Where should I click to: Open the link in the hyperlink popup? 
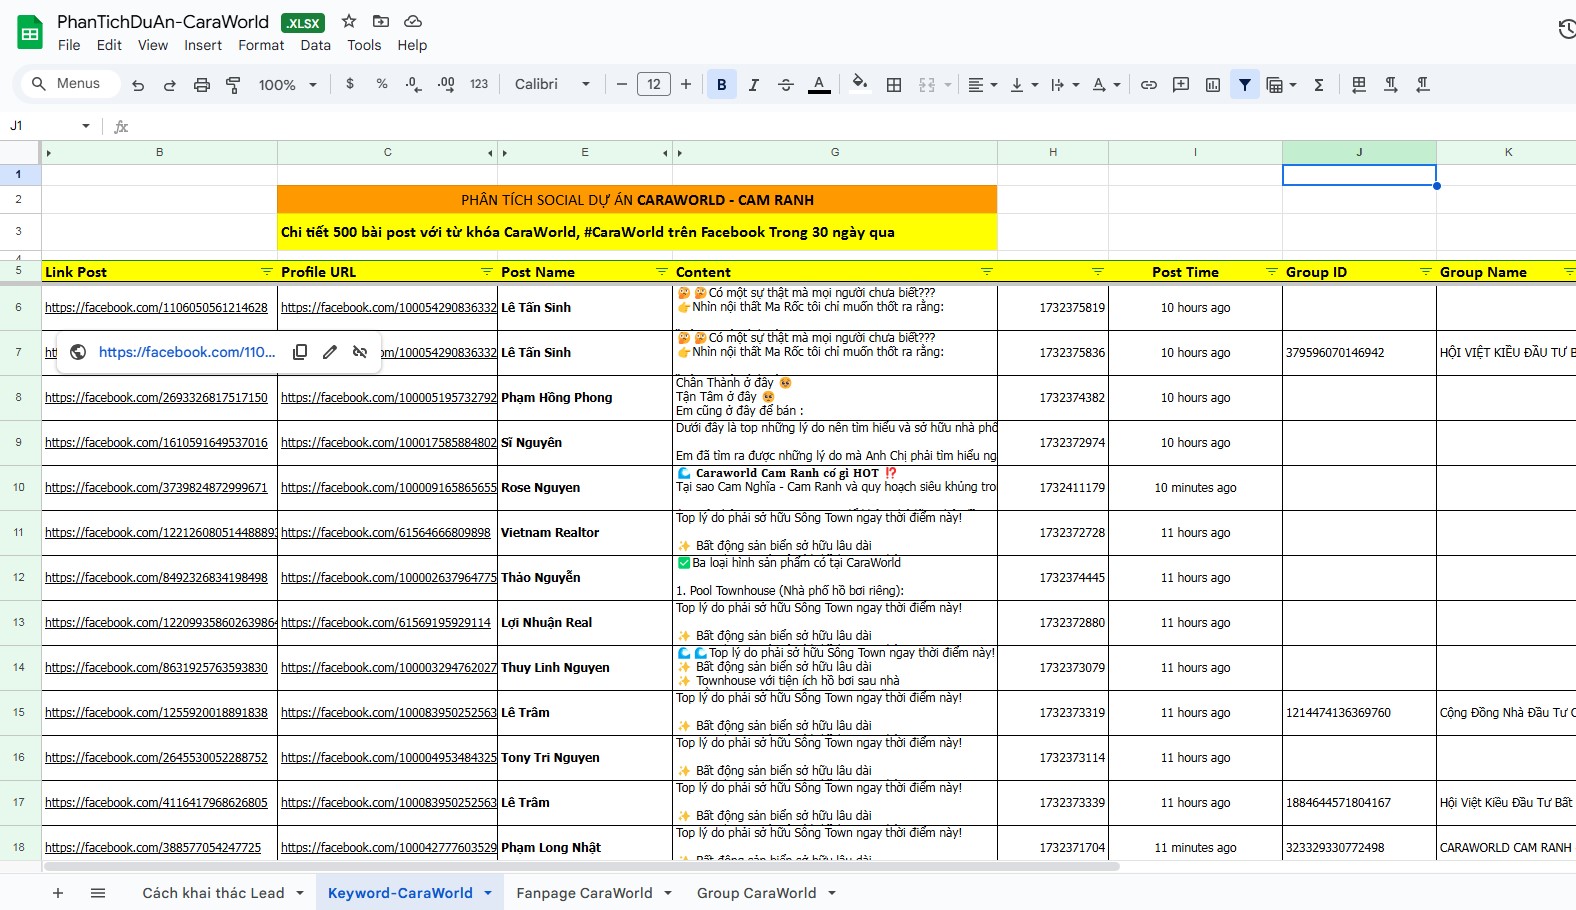pos(187,352)
